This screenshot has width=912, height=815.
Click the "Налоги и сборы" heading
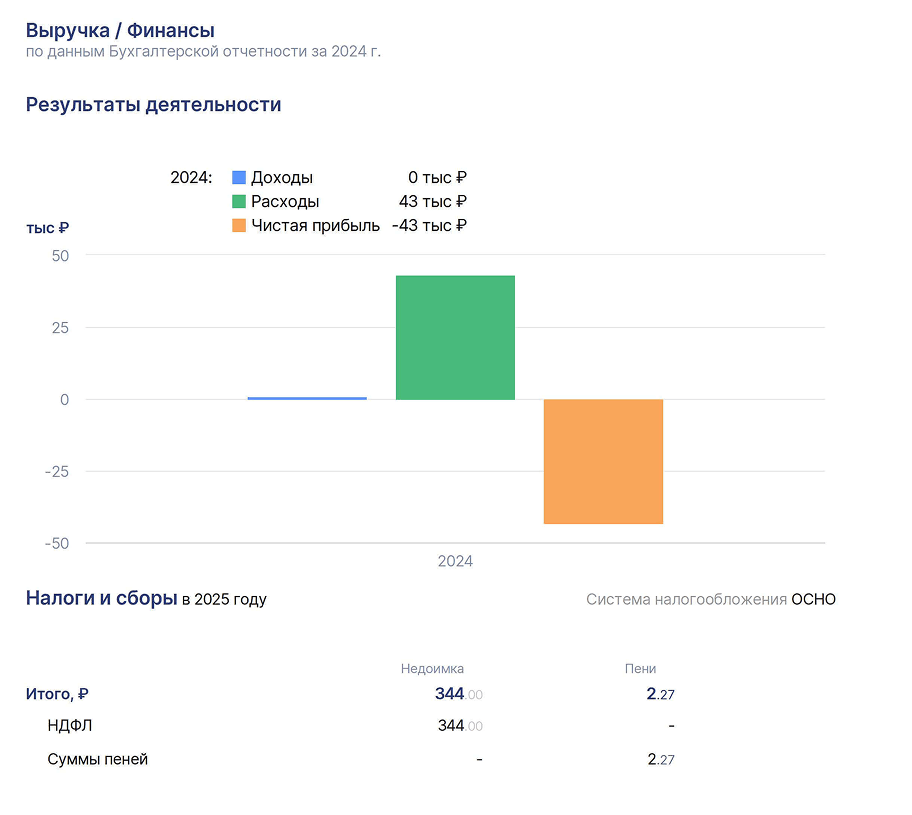pyautogui.click(x=101, y=598)
